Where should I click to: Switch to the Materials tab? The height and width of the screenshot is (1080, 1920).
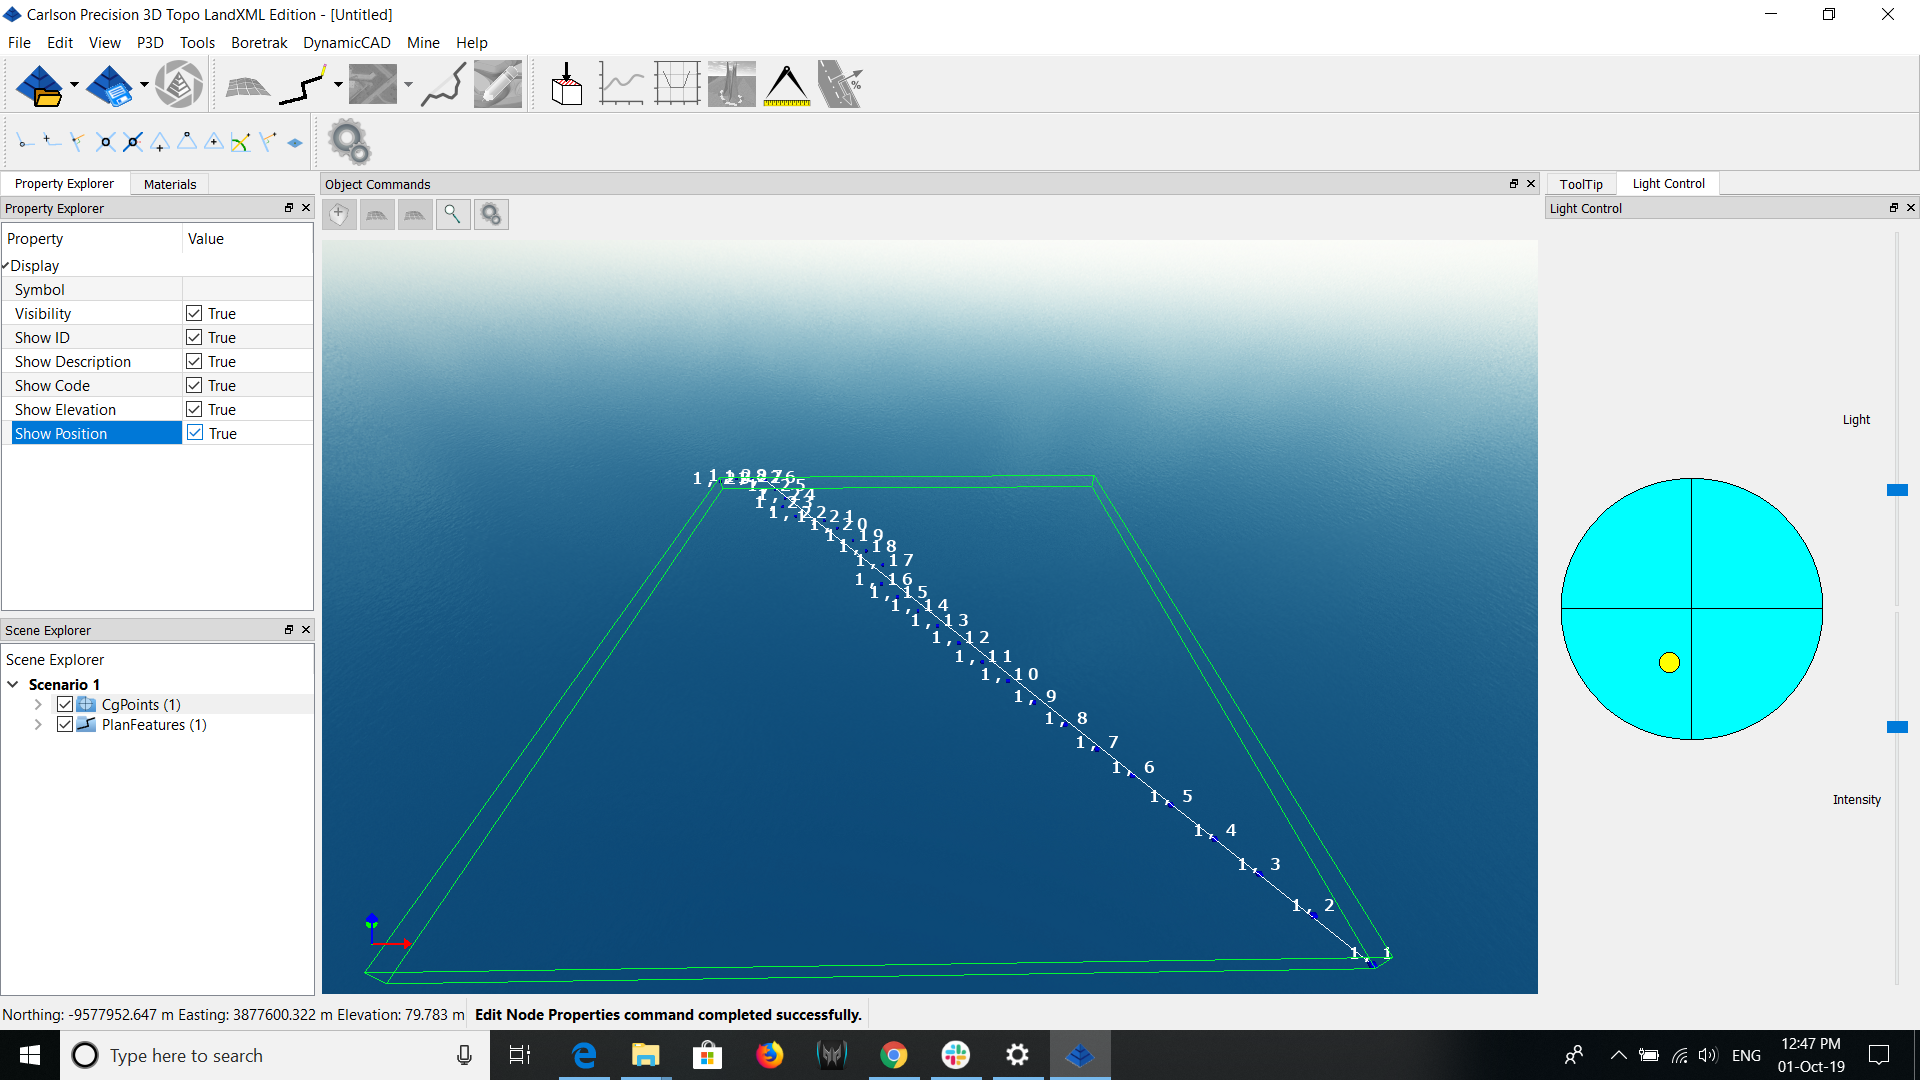pyautogui.click(x=170, y=184)
